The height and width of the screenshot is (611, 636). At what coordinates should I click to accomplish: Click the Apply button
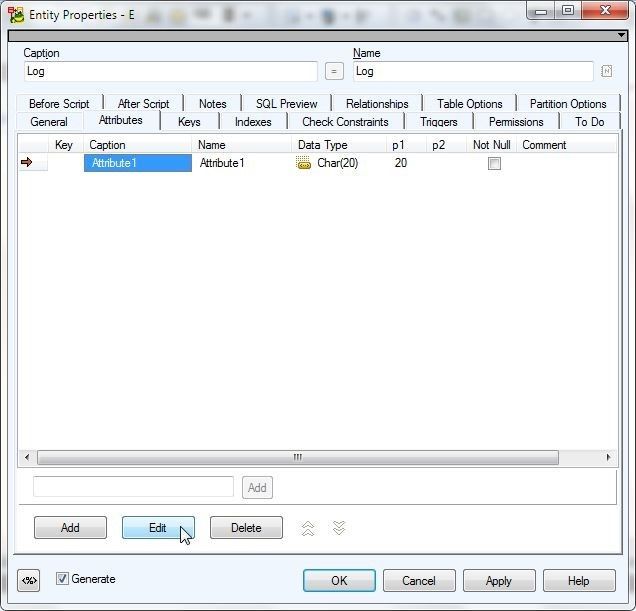[499, 581]
